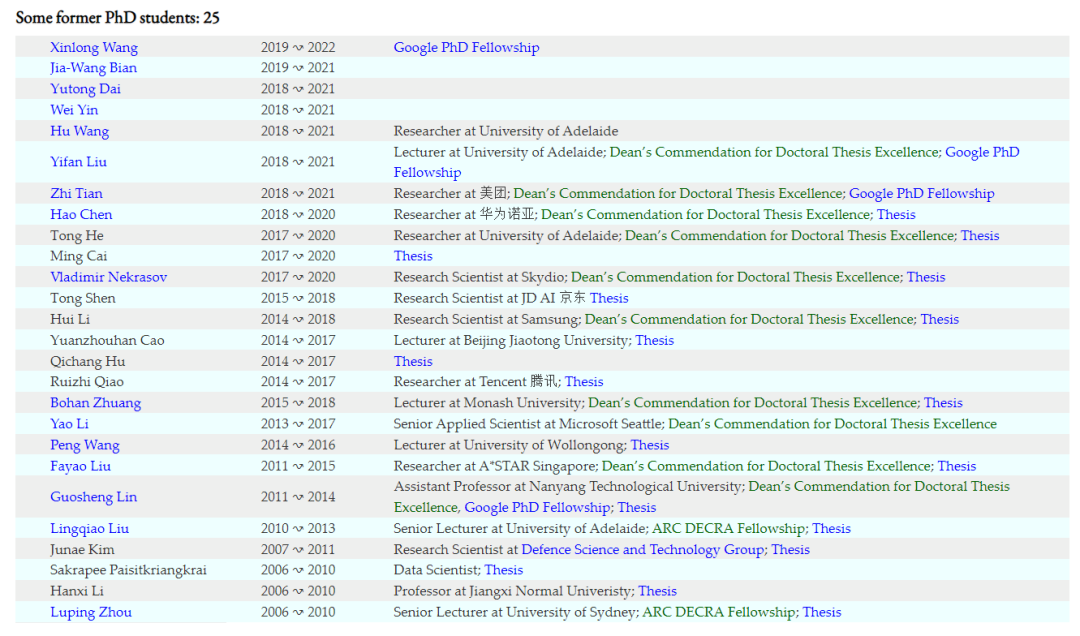Open Thesis link in Tong Shen row
The height and width of the screenshot is (636, 1080).
[x=609, y=298]
